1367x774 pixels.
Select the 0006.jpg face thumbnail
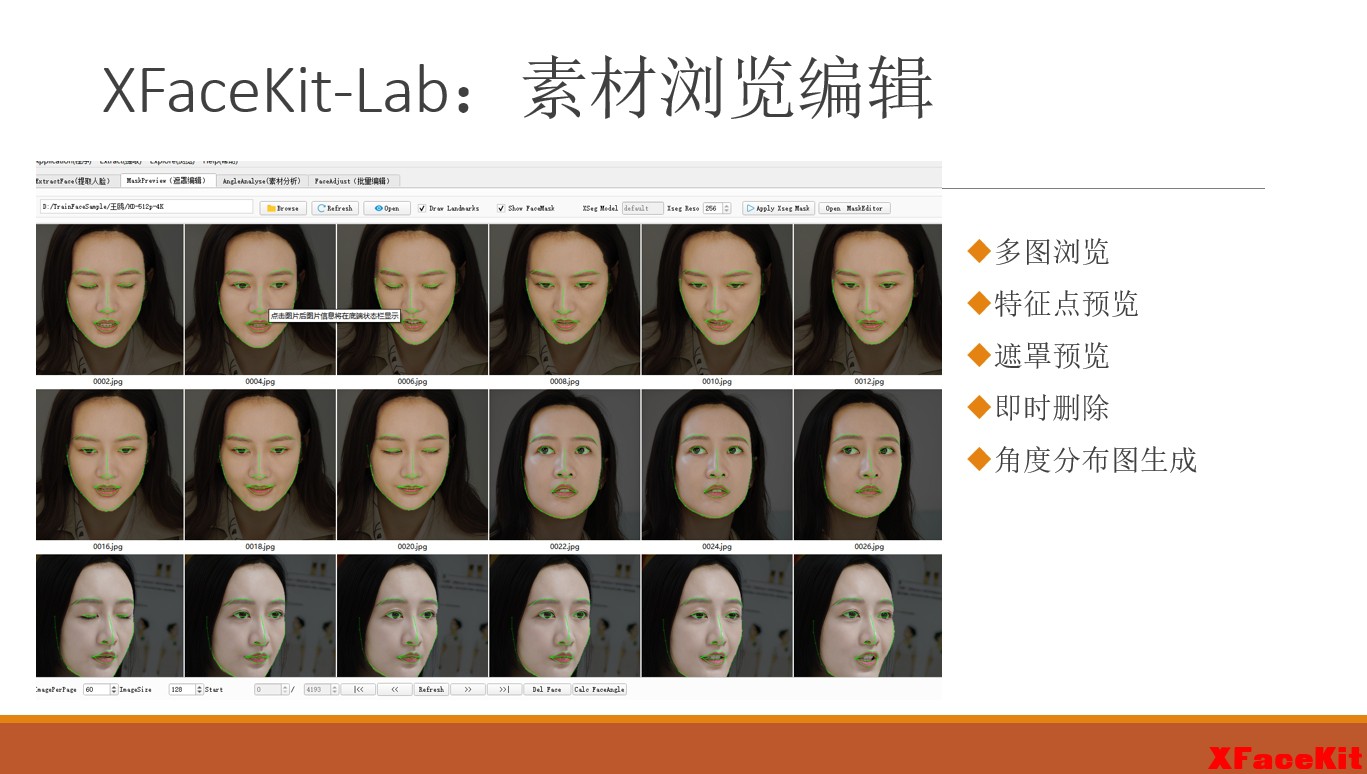[412, 299]
